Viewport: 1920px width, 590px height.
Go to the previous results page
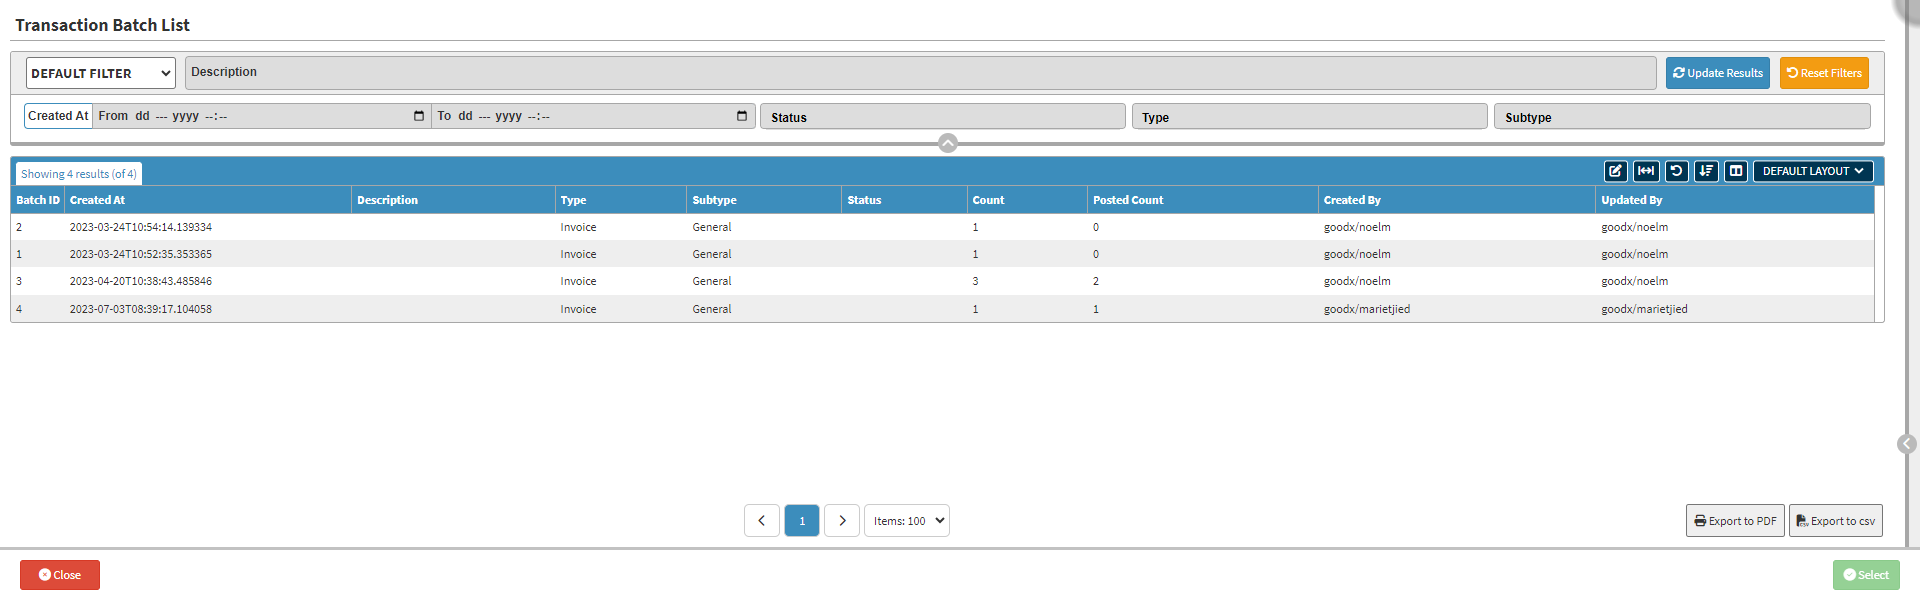pos(761,520)
